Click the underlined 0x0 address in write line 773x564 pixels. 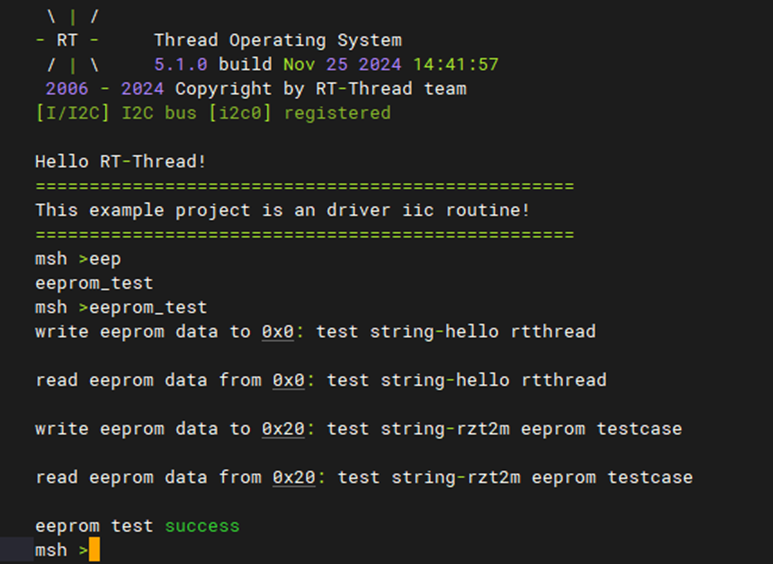click(x=278, y=332)
